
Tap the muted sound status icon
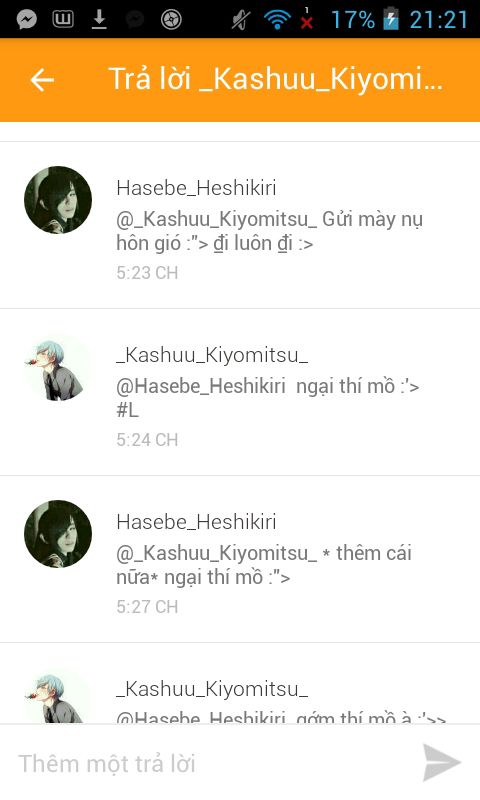[x=240, y=20]
